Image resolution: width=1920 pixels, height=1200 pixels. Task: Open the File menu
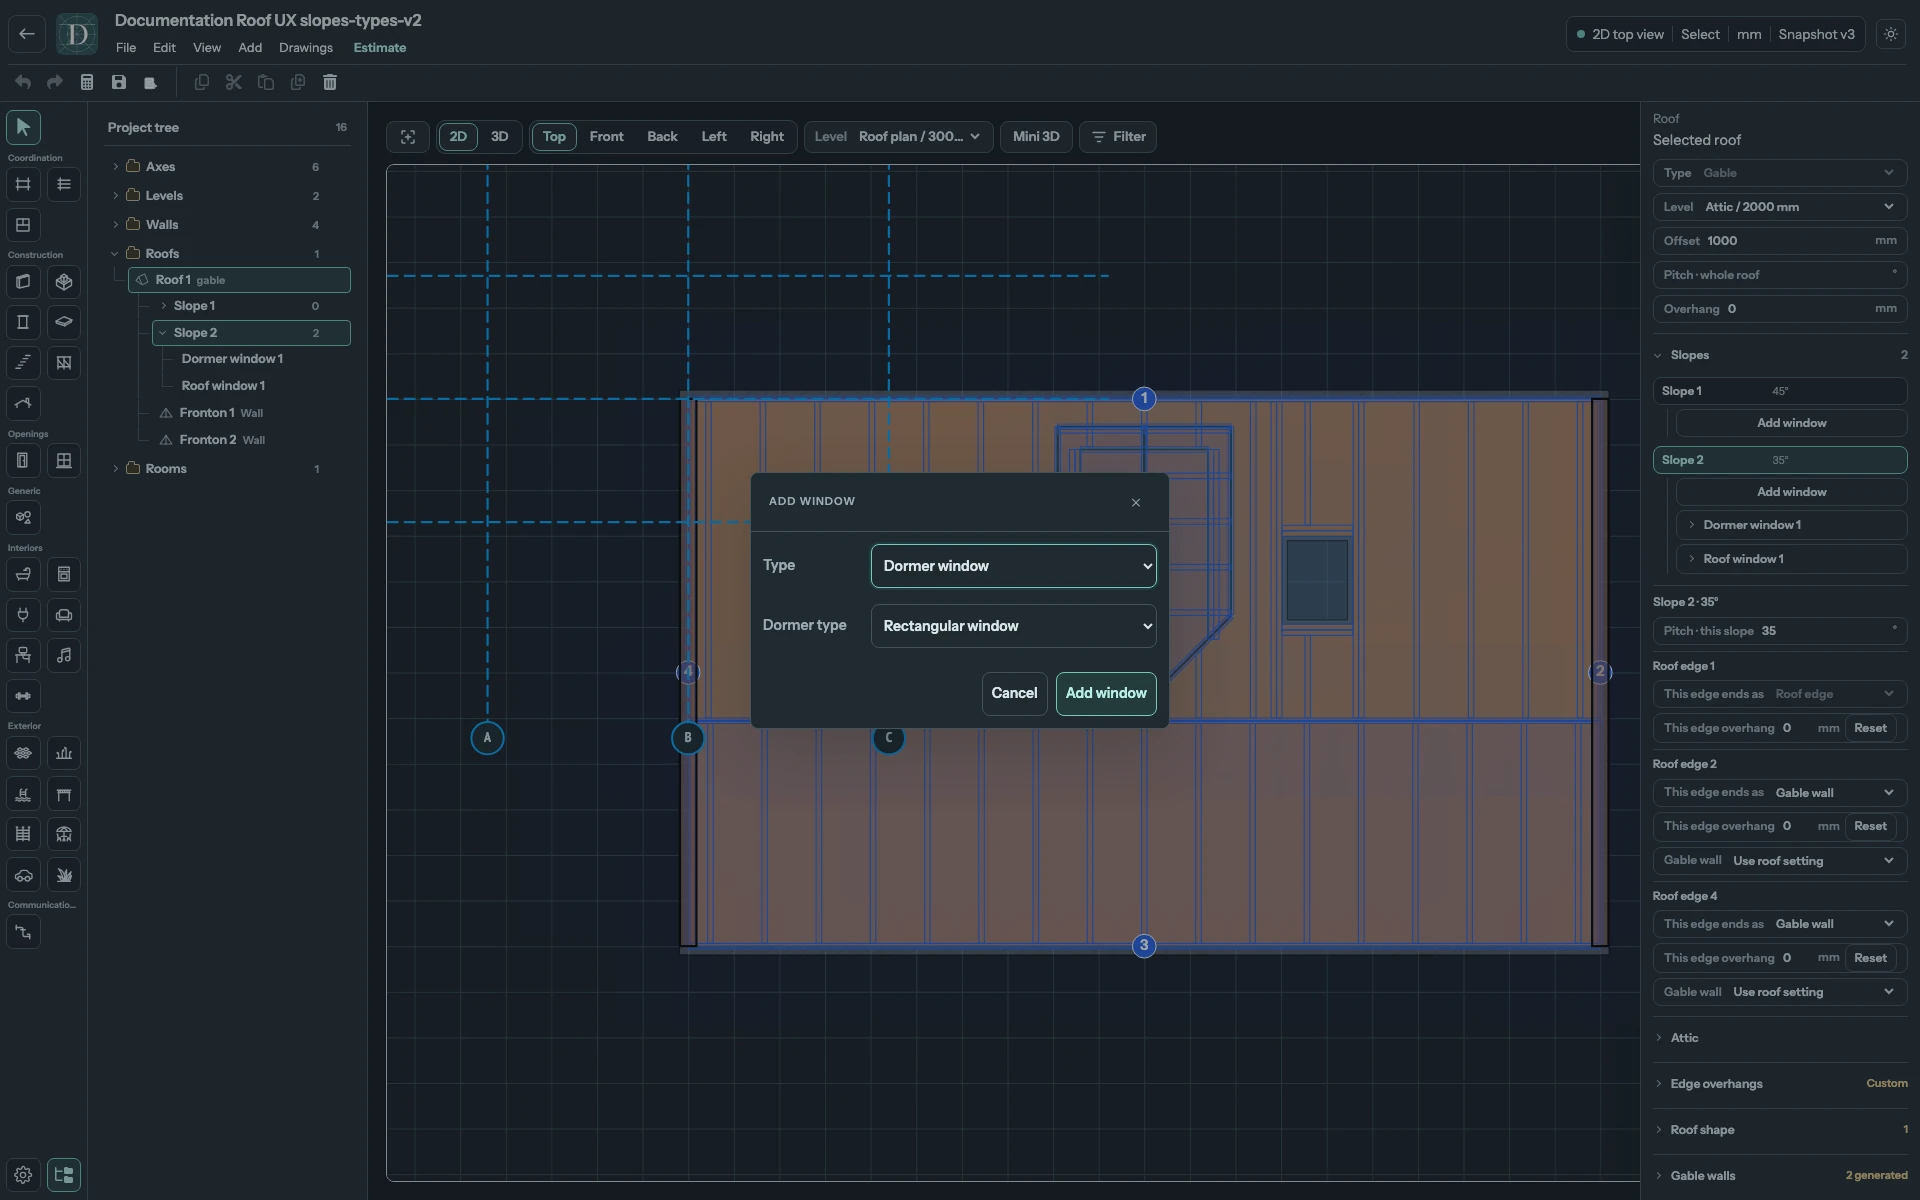[x=126, y=48]
